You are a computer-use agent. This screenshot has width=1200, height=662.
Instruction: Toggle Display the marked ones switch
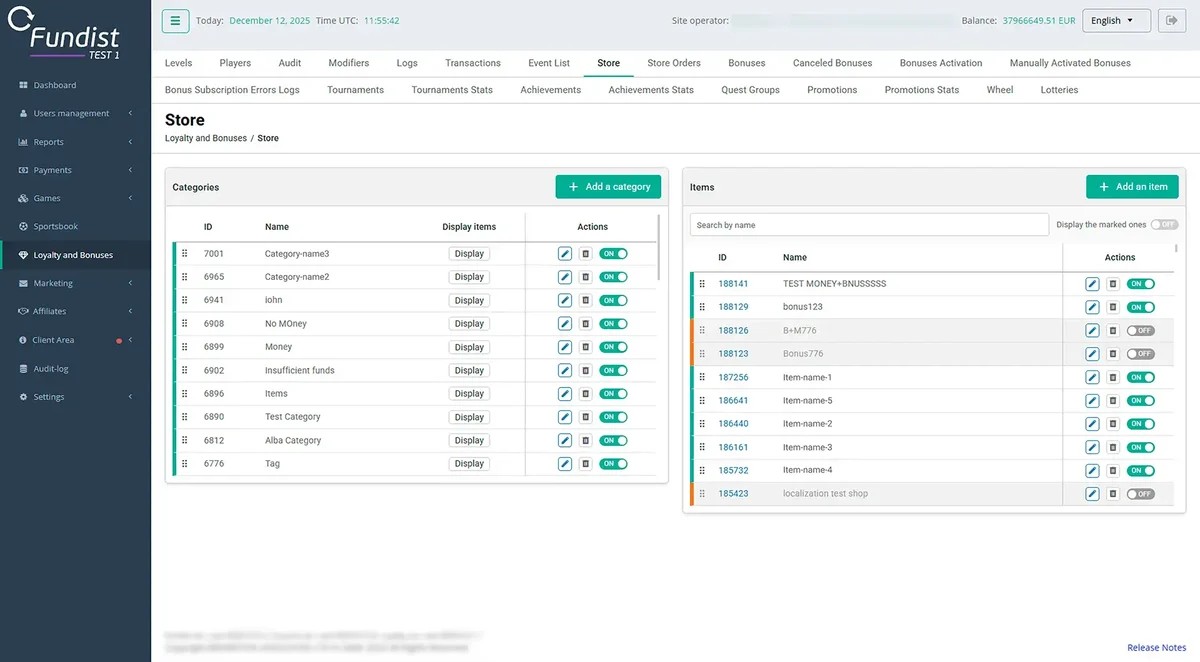[1164, 225]
